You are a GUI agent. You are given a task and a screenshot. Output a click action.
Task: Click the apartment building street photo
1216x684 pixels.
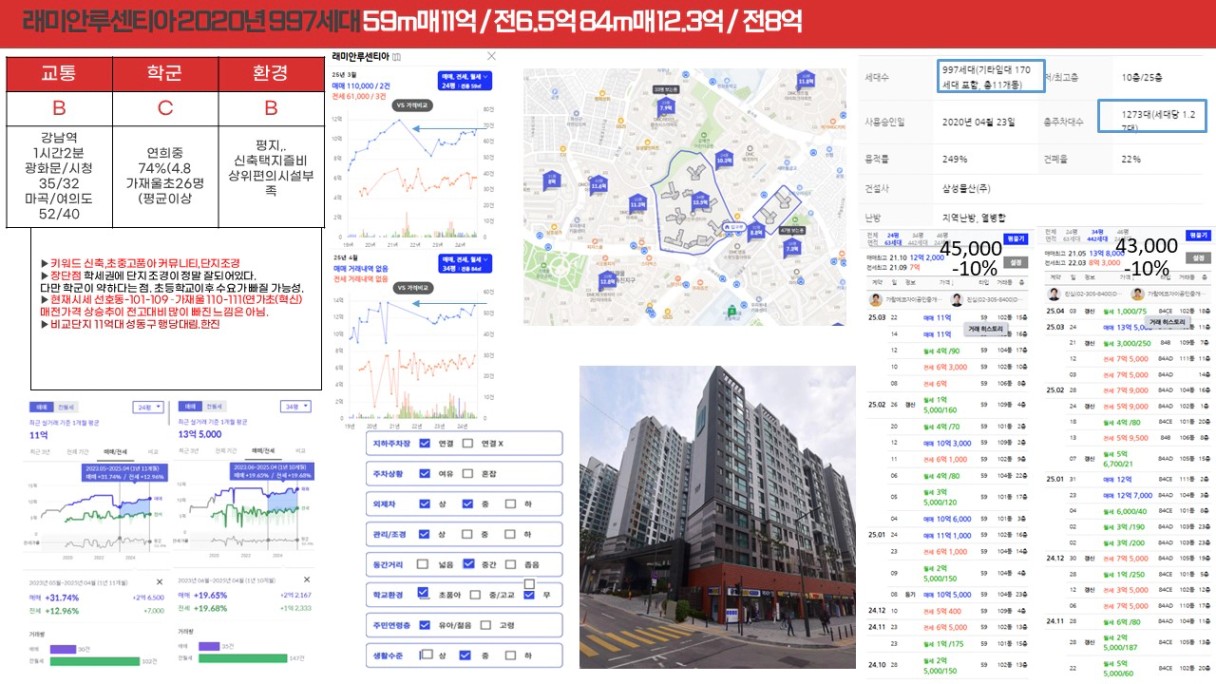point(719,516)
